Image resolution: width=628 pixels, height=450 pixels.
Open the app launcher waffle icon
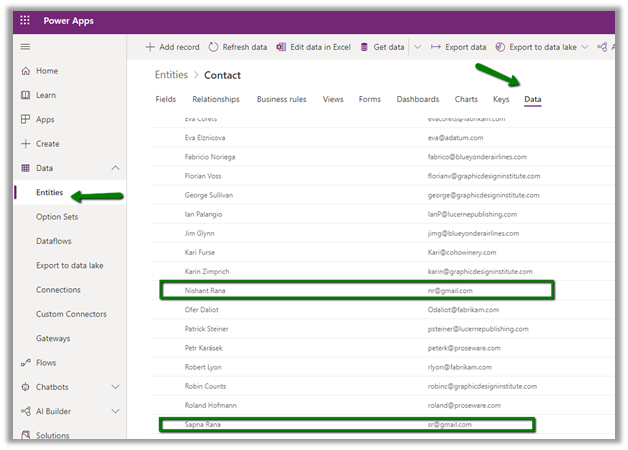25,20
